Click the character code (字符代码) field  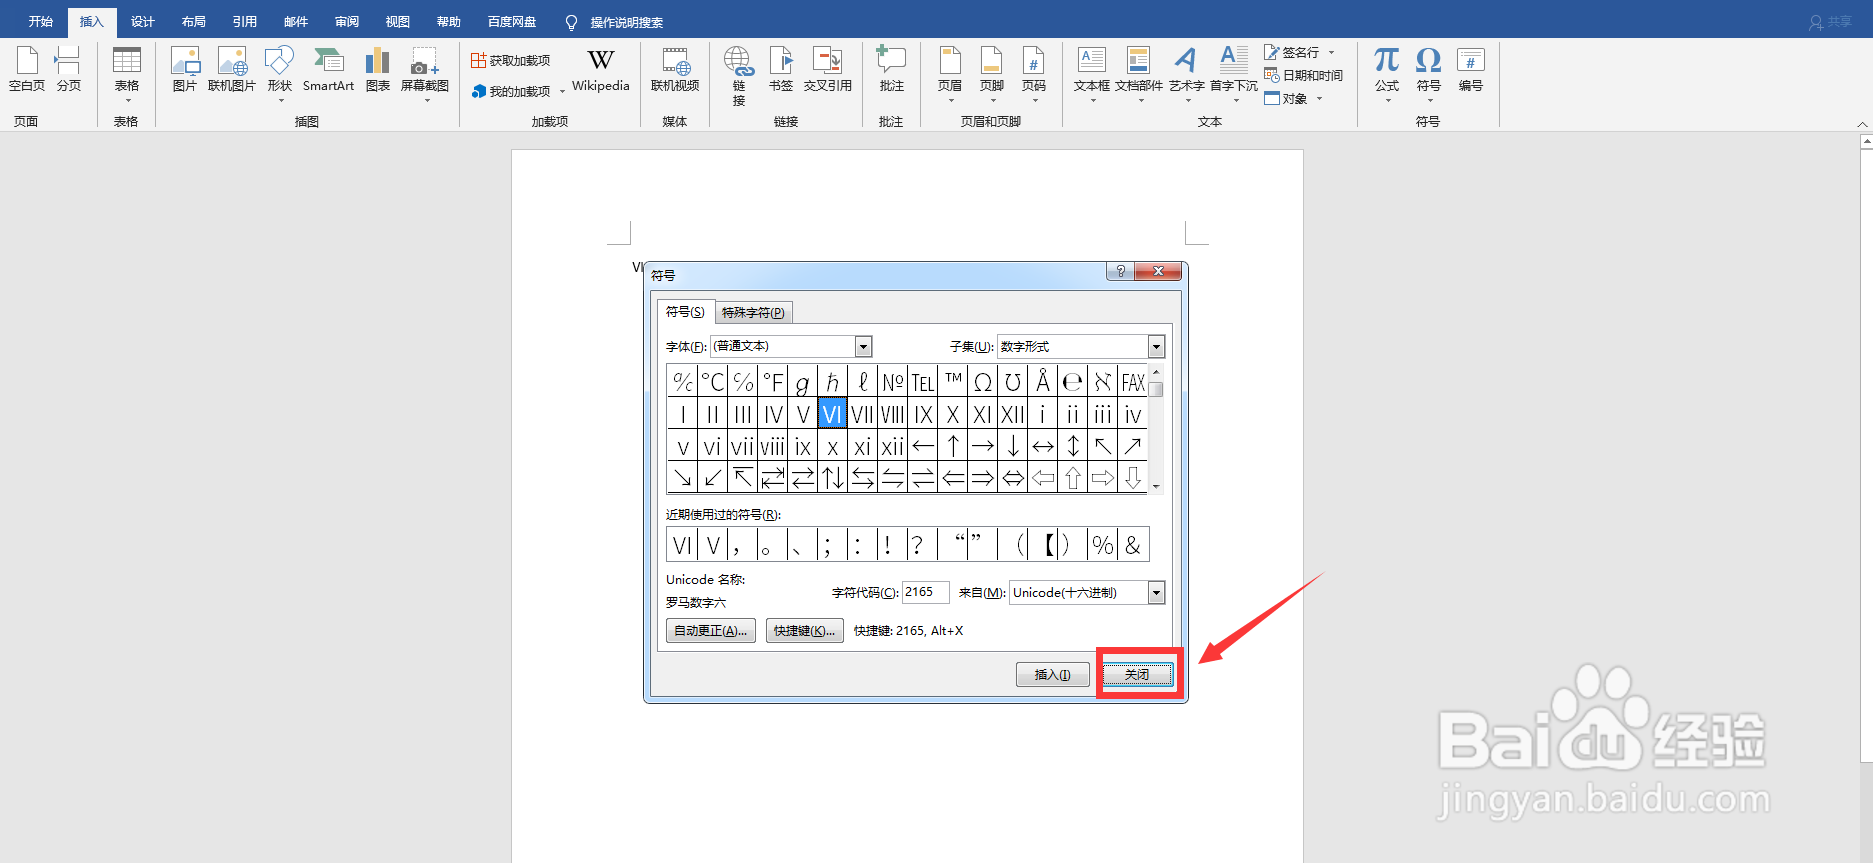pyautogui.click(x=926, y=593)
